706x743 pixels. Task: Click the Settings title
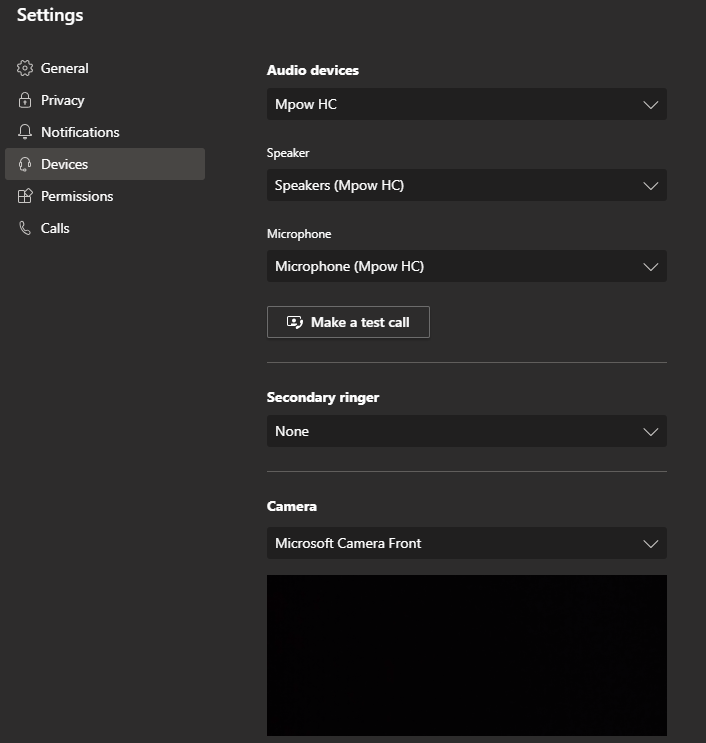click(x=50, y=15)
